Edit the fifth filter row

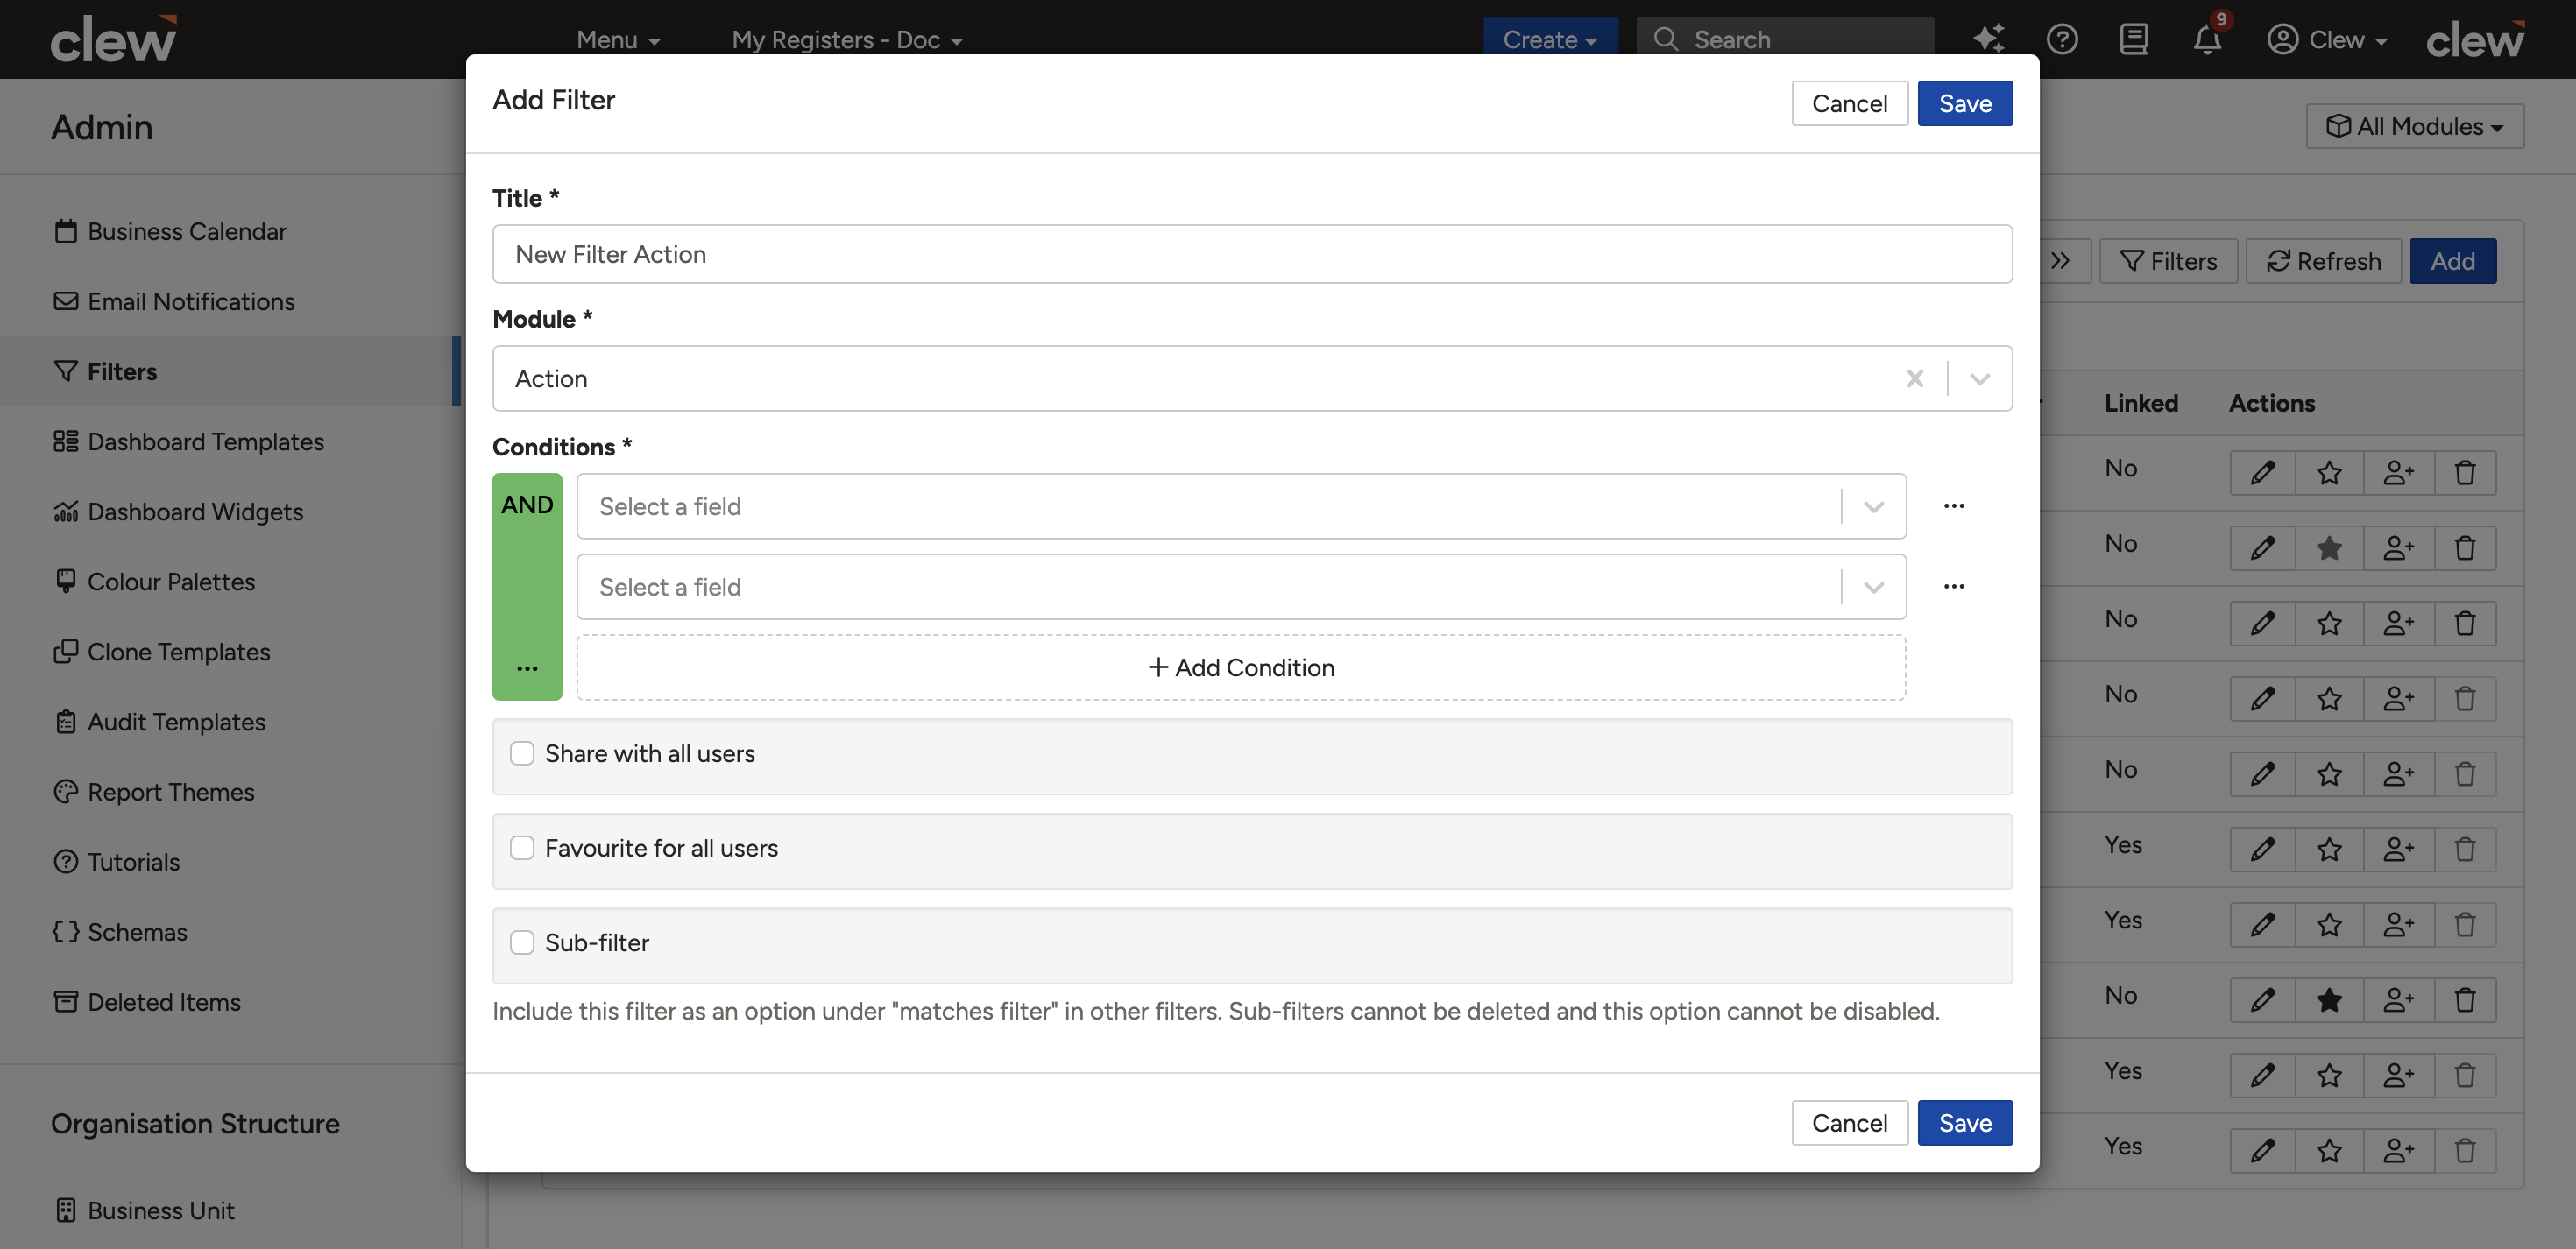[2262, 774]
